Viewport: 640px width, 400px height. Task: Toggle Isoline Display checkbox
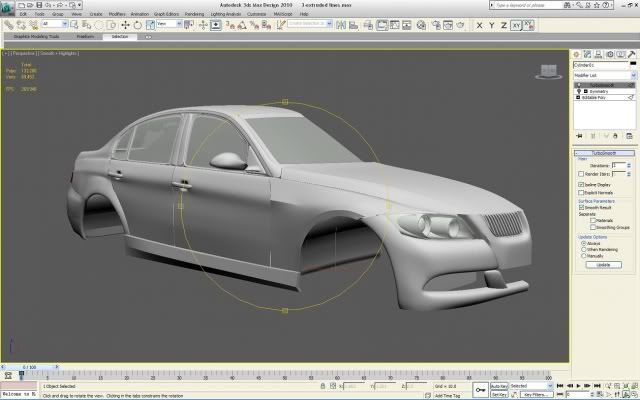[x=581, y=184]
